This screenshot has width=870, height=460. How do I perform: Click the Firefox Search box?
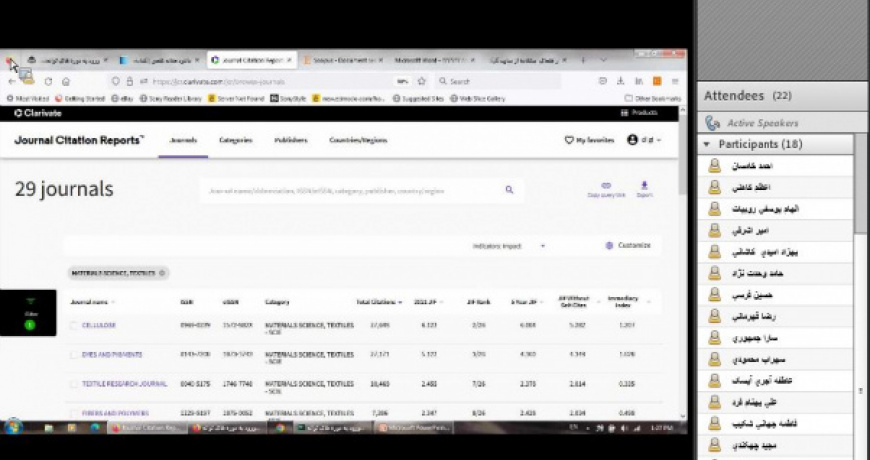tap(498, 81)
